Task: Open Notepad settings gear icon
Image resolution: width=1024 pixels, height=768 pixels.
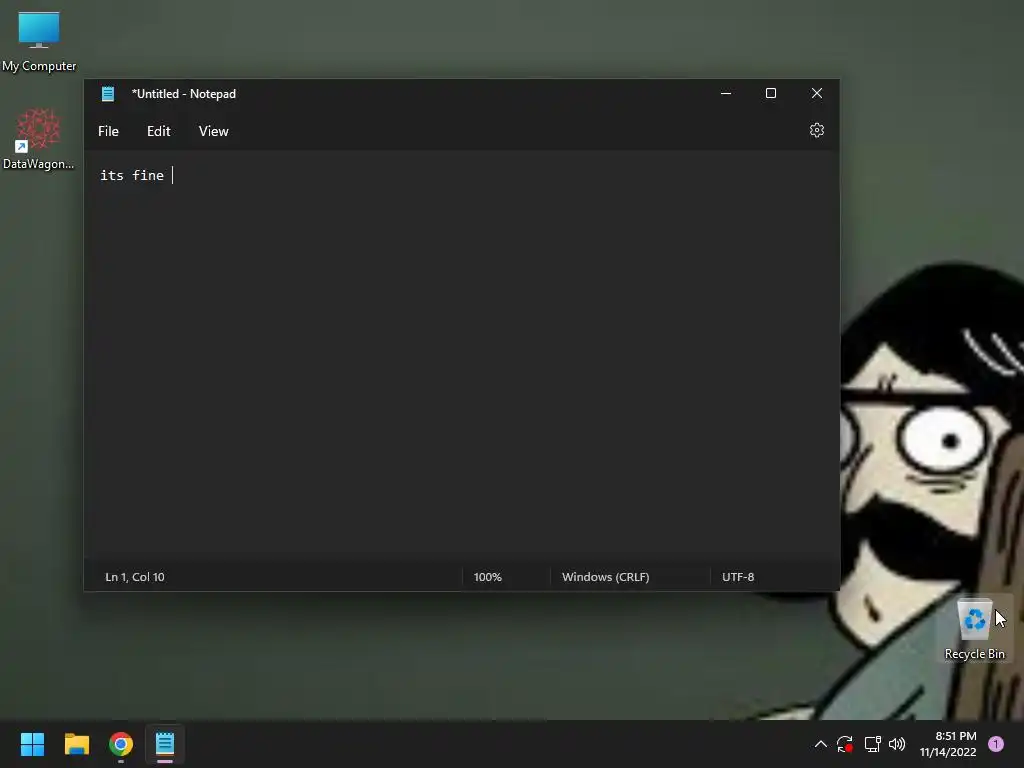Action: point(816,131)
